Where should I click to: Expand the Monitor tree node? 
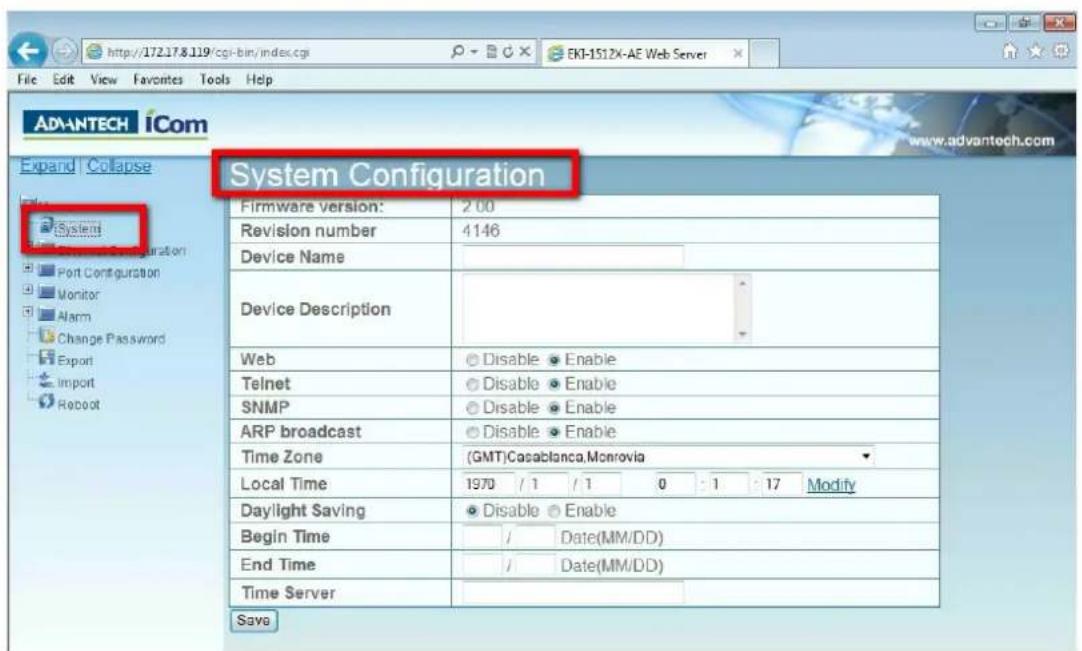tap(28, 290)
